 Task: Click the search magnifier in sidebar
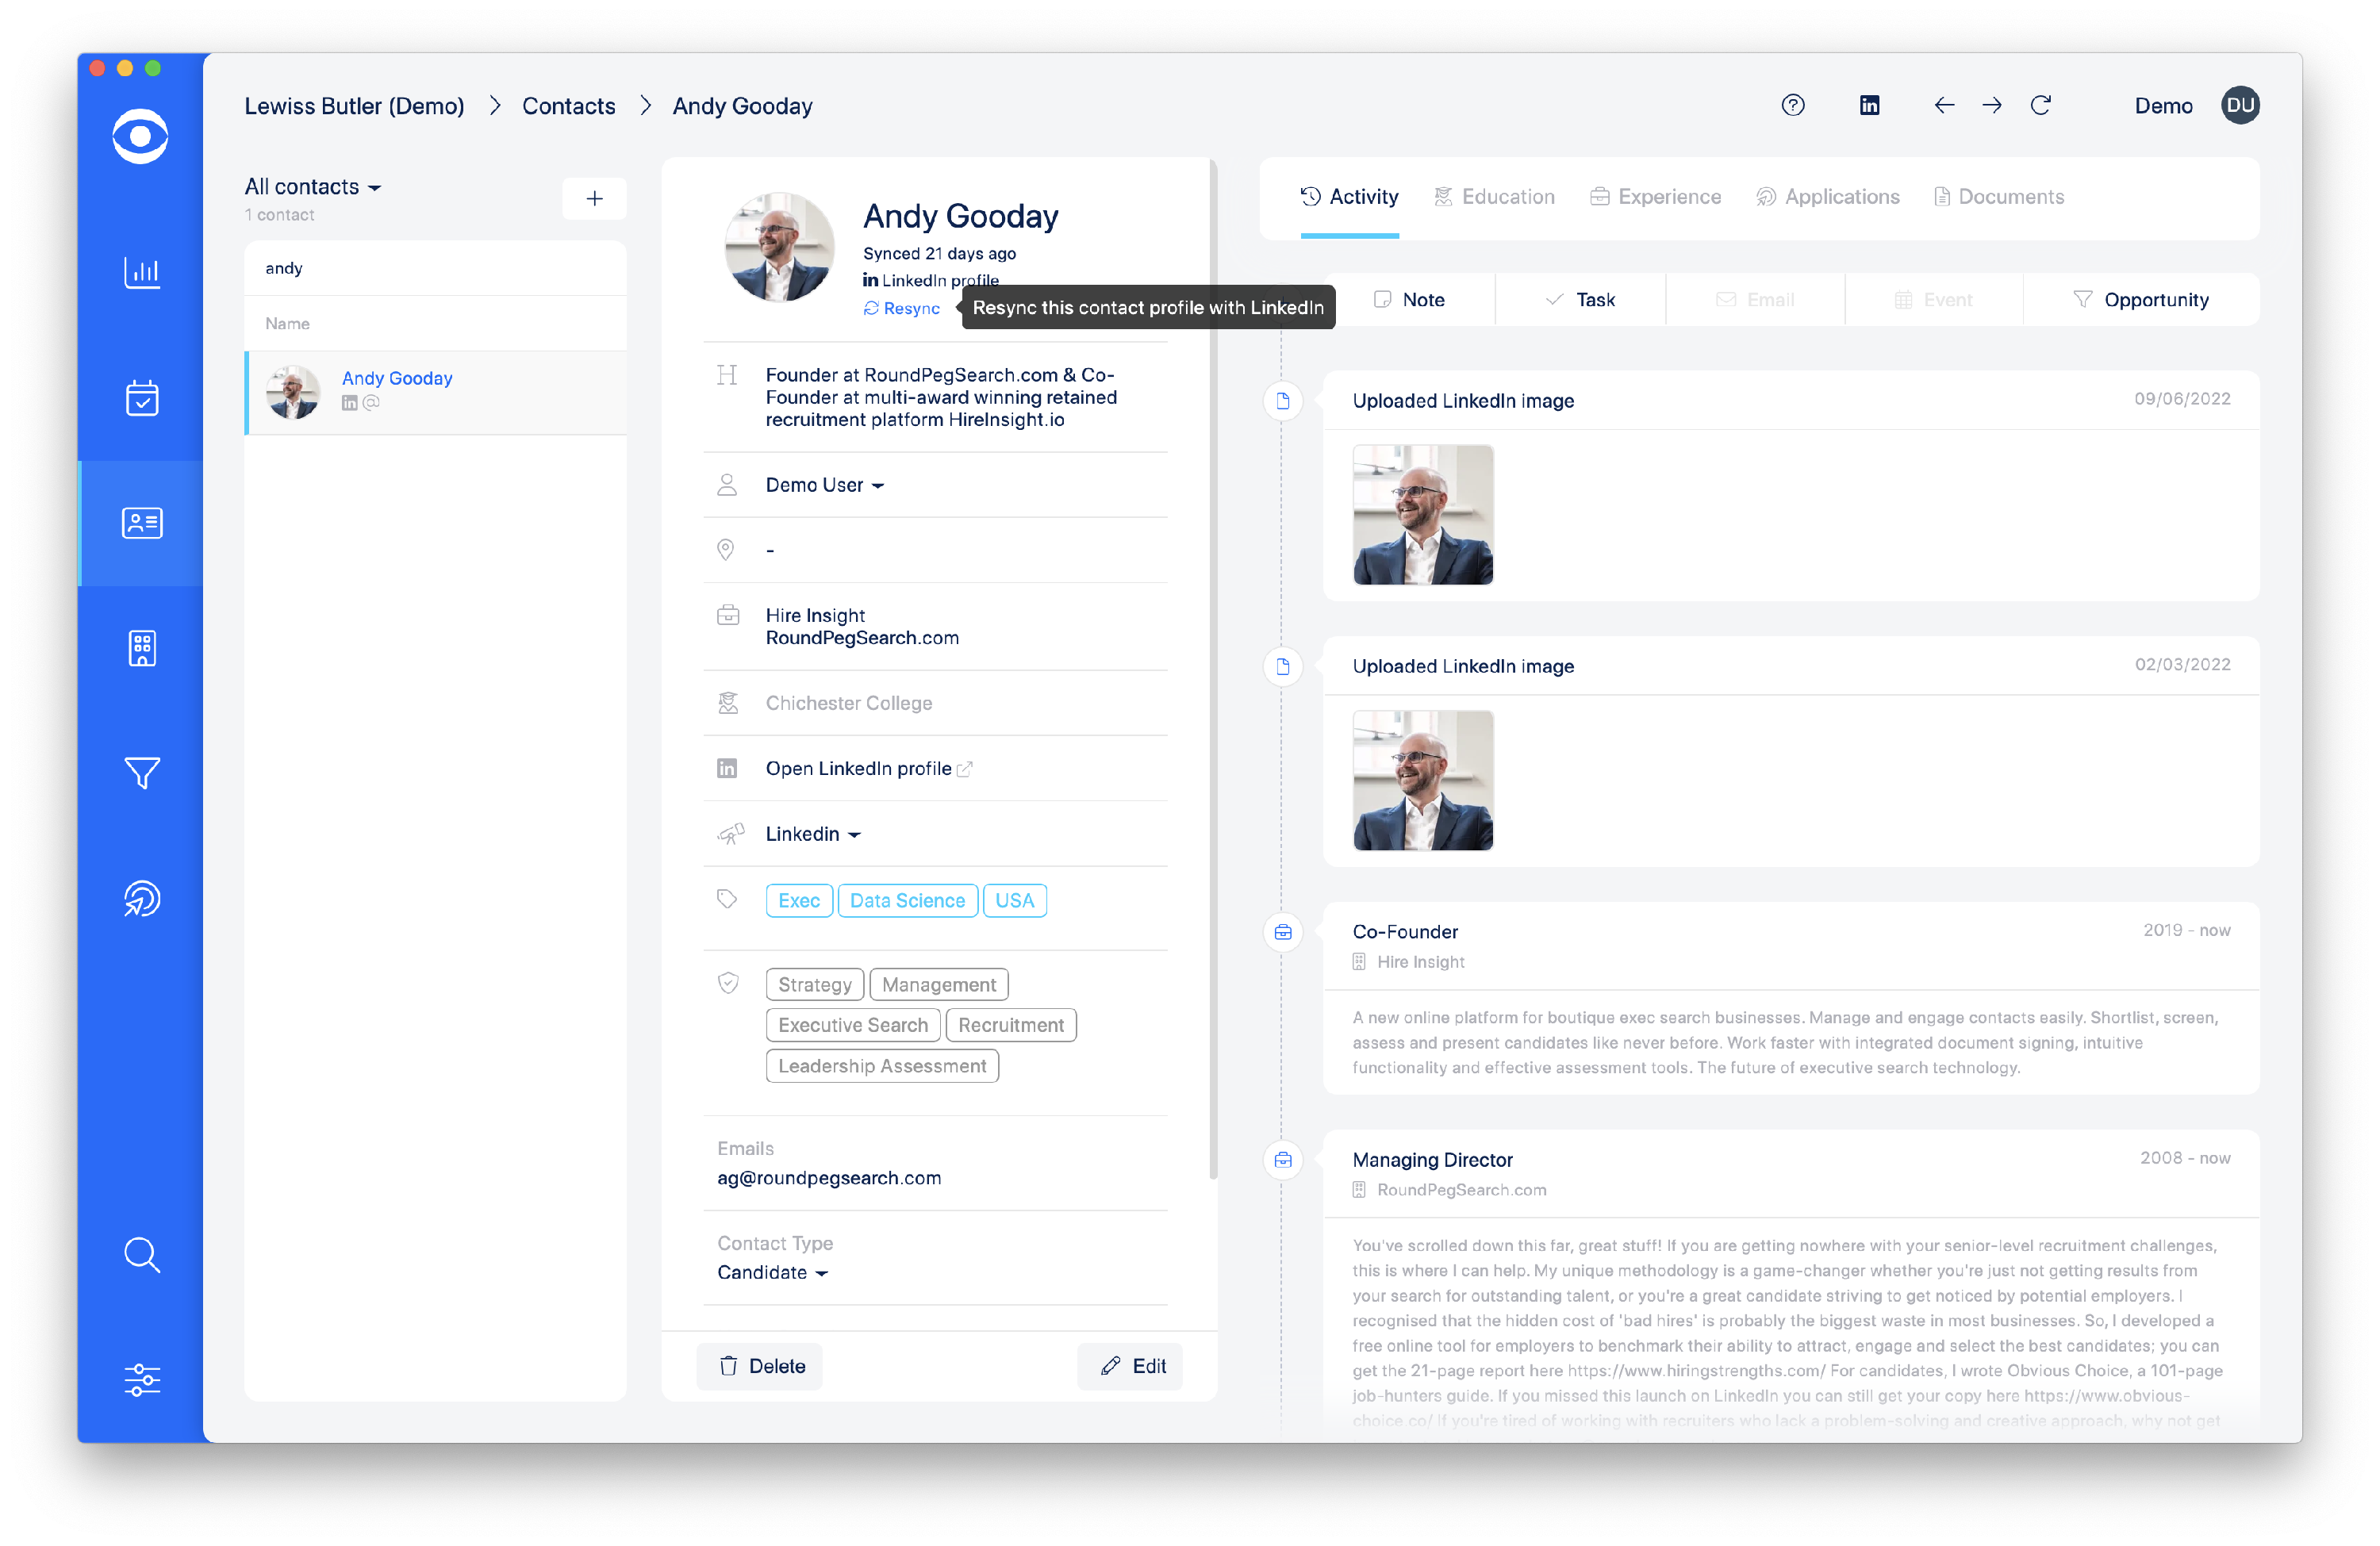coord(141,1254)
